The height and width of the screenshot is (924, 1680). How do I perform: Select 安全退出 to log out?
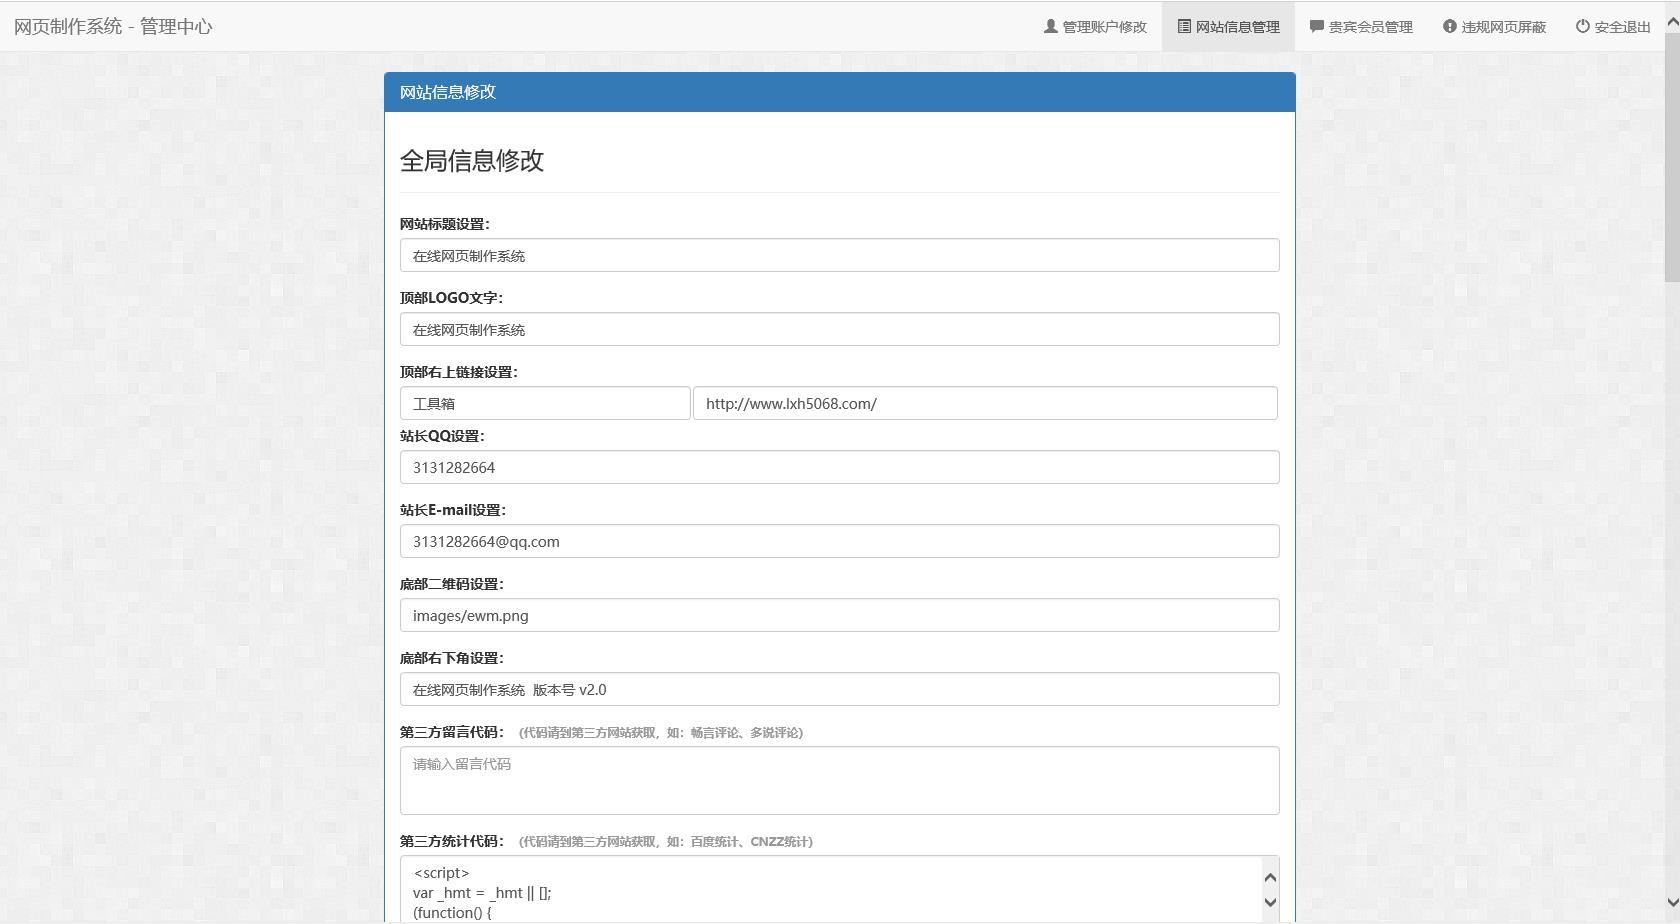(1613, 26)
